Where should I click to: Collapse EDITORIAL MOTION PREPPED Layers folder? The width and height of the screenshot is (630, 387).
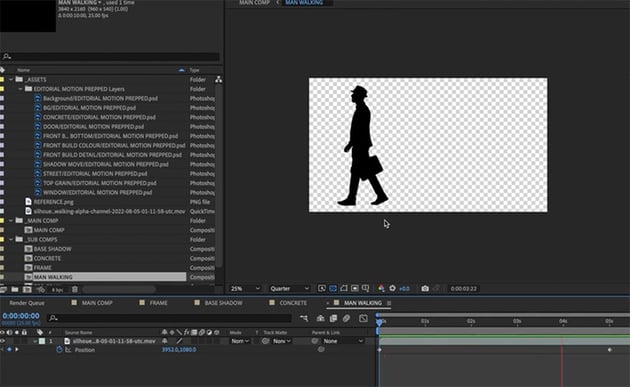tap(20, 89)
